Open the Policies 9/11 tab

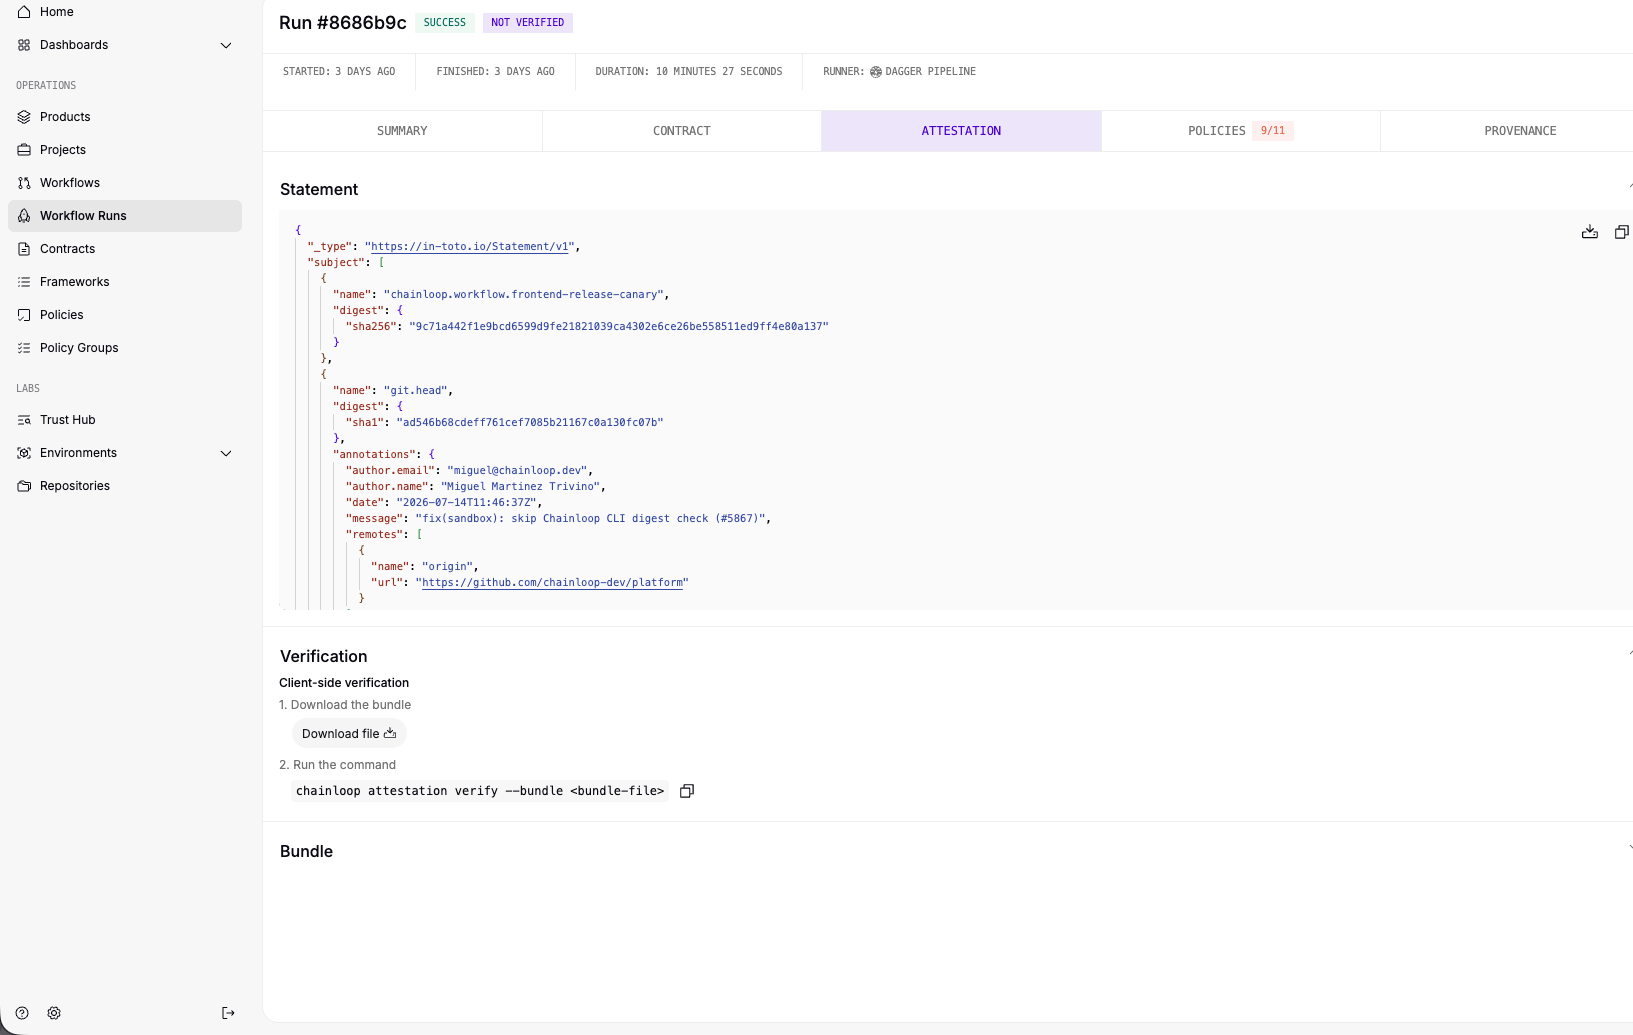[x=1241, y=131]
